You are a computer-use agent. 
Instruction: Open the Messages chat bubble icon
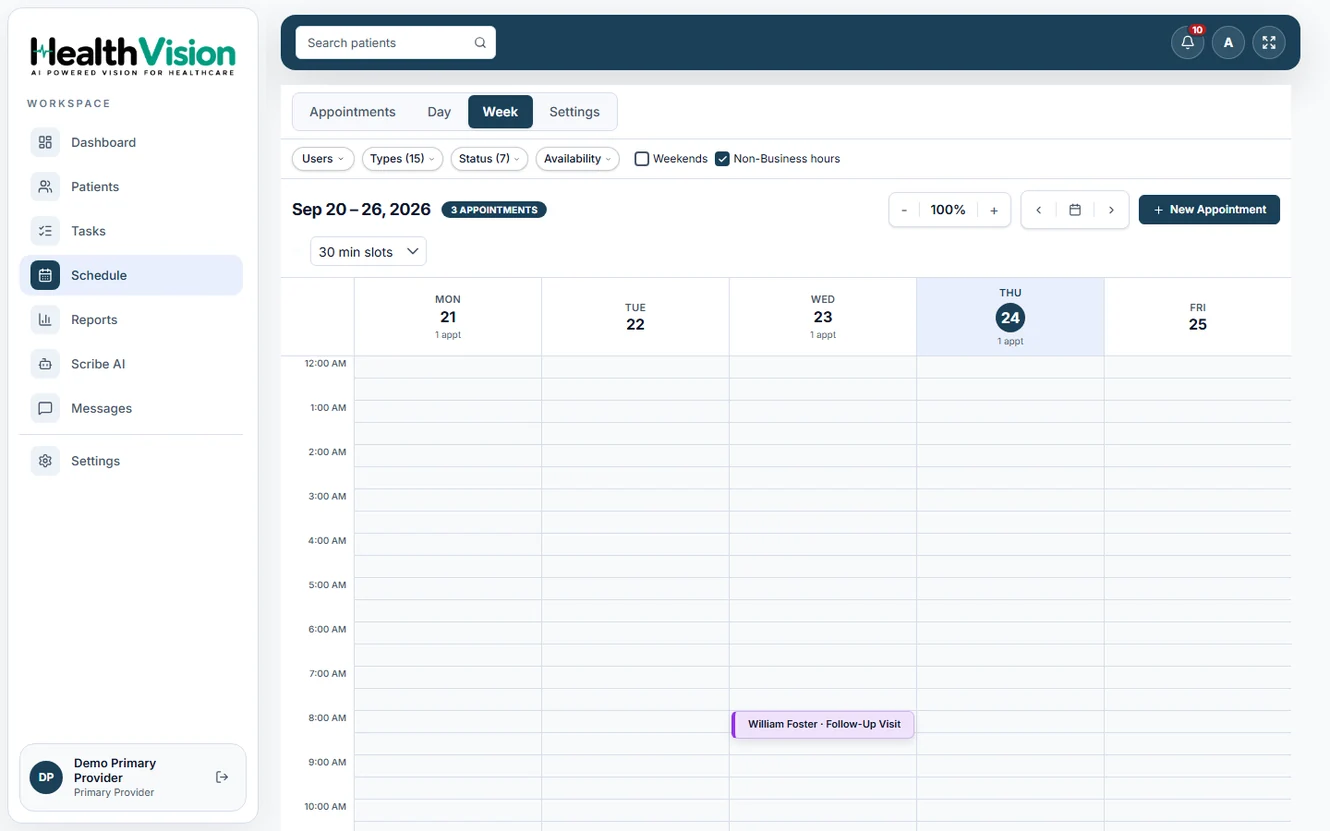[45, 408]
